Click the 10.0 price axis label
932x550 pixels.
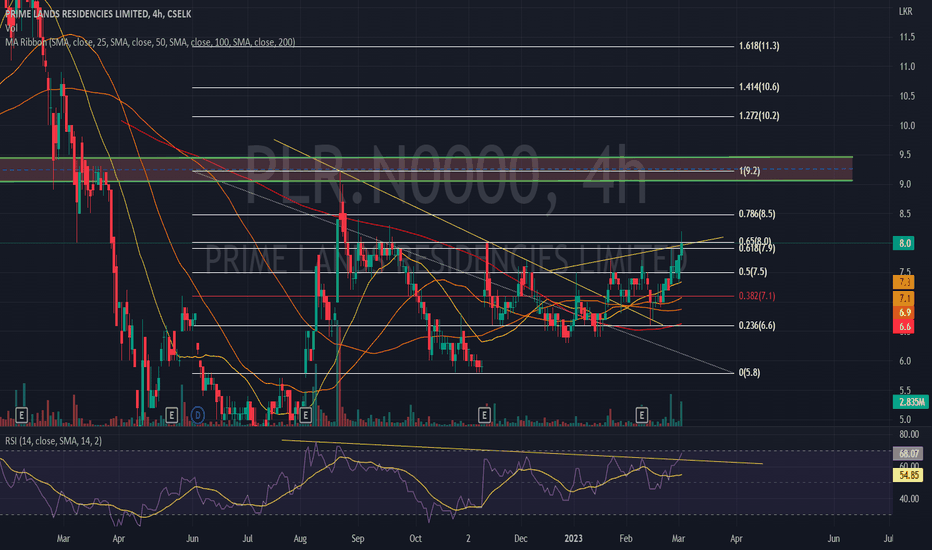pos(907,125)
